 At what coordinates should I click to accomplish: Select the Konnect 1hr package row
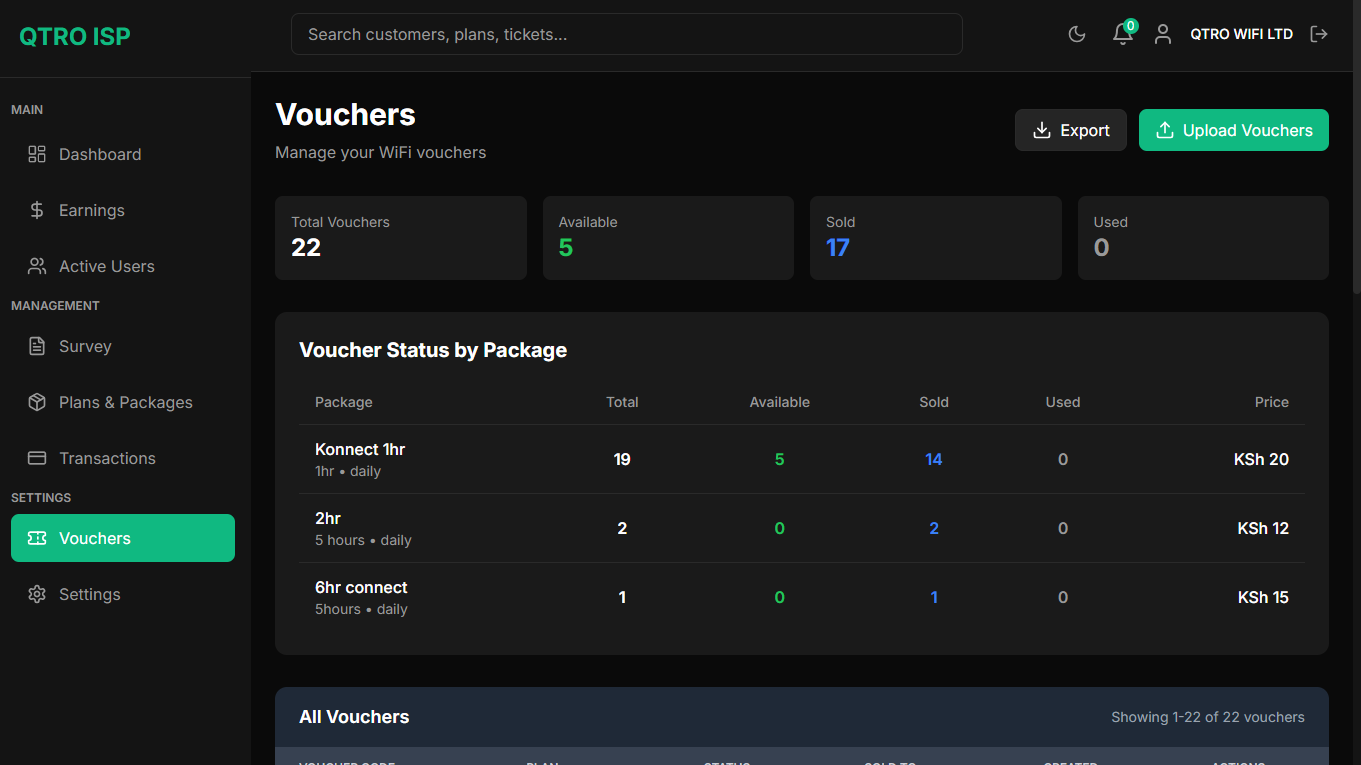(x=360, y=459)
